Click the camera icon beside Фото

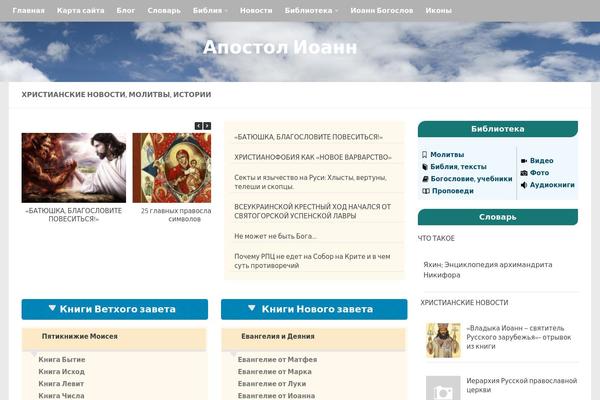coord(524,173)
